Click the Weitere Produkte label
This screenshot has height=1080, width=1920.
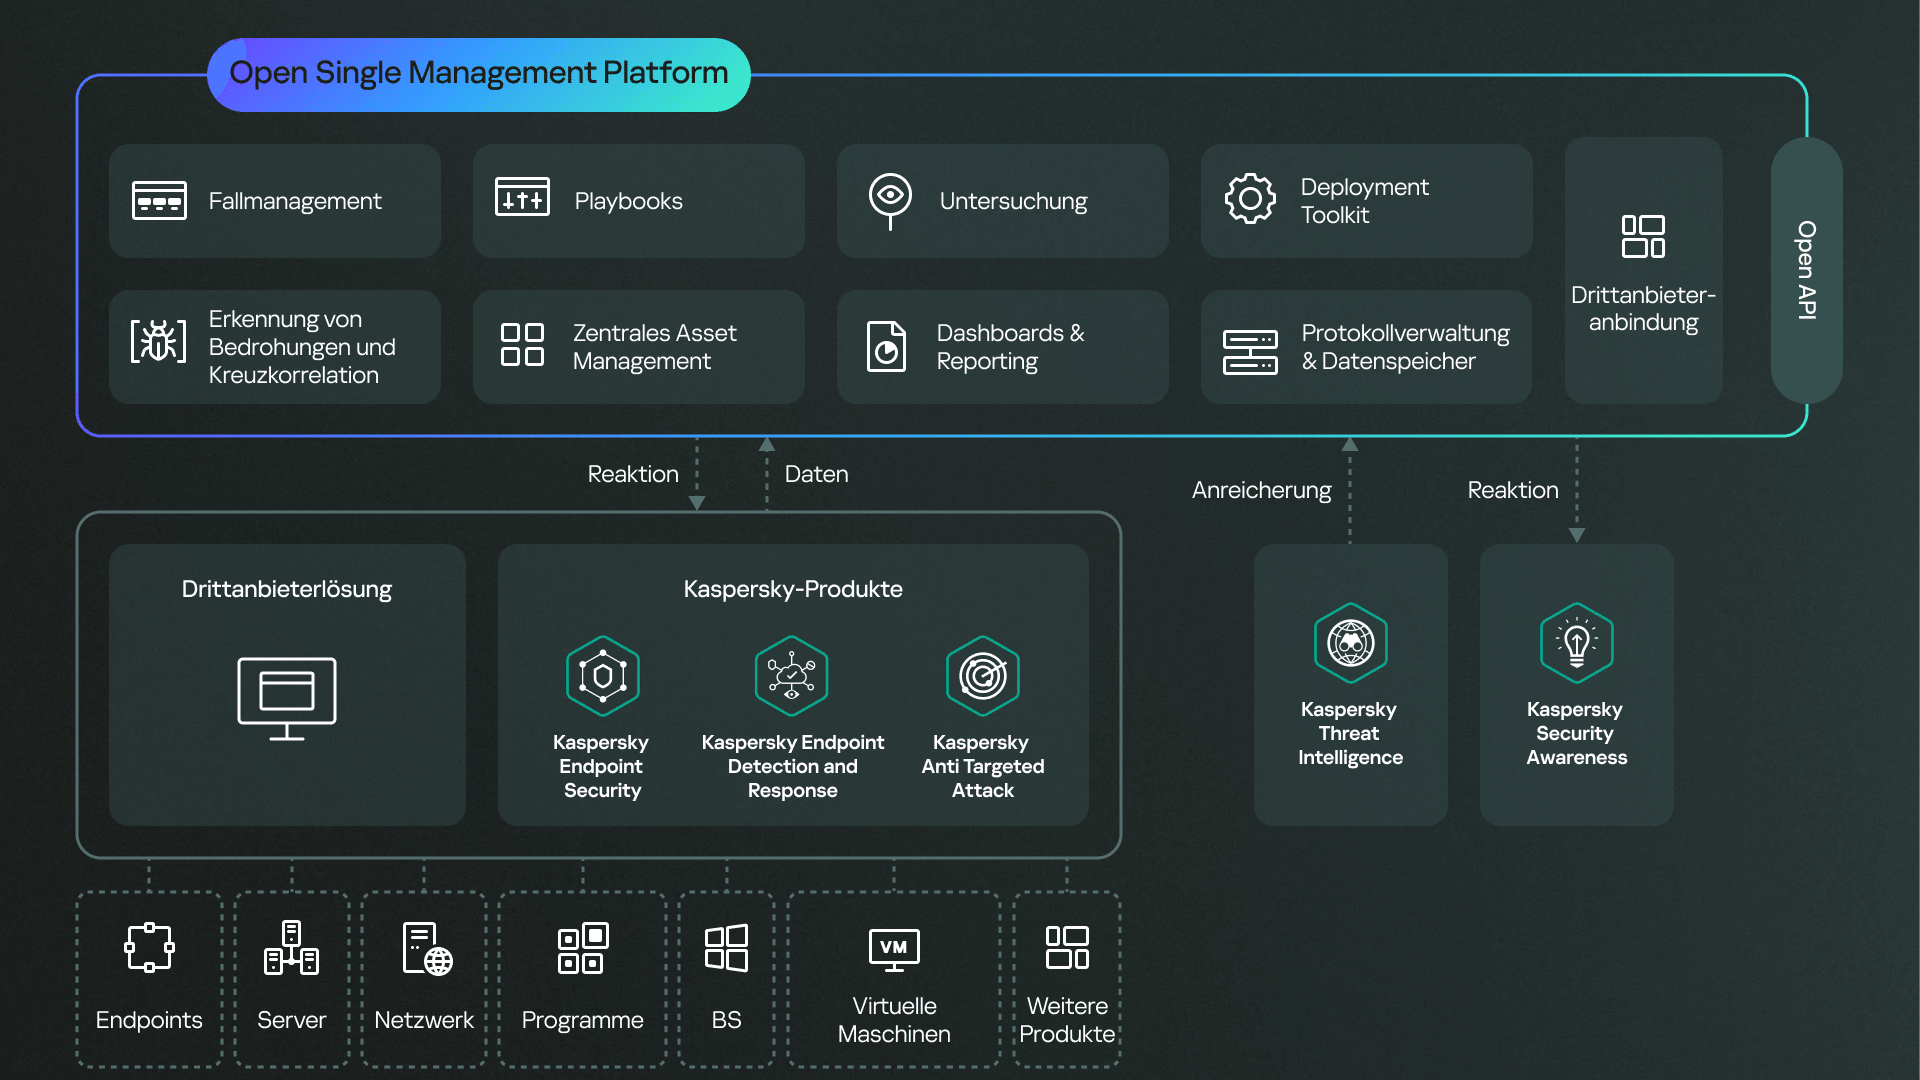coord(1067,1020)
